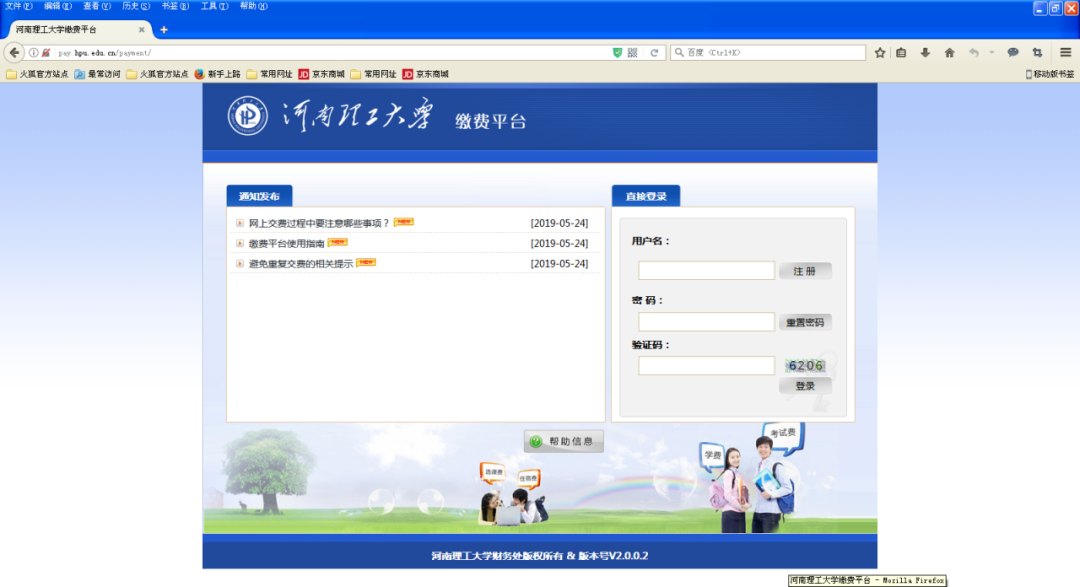Reload the page with refresh icon
The image size is (1080, 587).
click(x=654, y=52)
